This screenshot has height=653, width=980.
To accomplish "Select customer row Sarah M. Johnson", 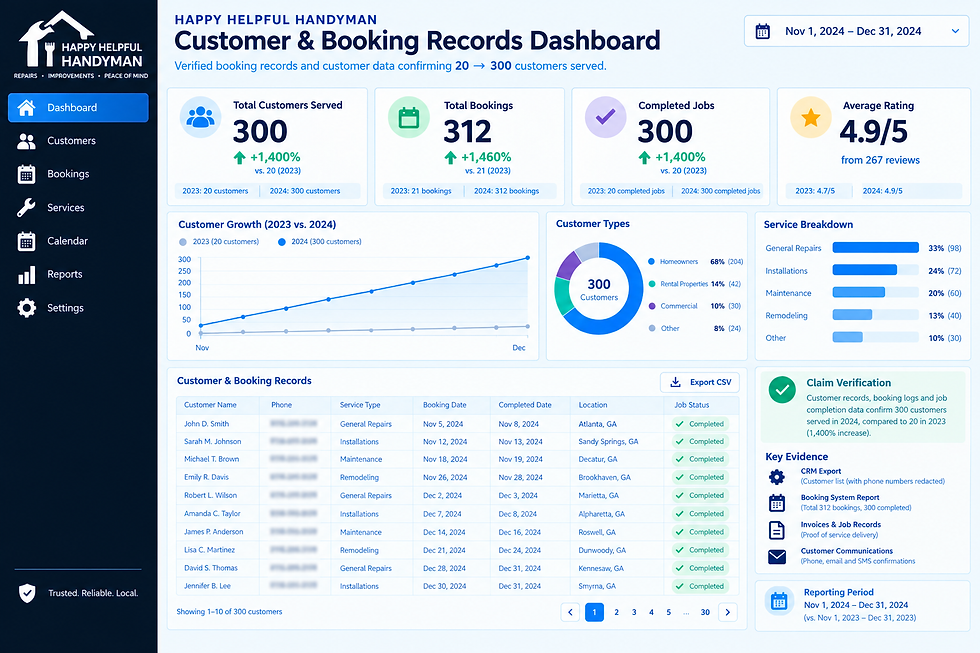I will (458, 442).
